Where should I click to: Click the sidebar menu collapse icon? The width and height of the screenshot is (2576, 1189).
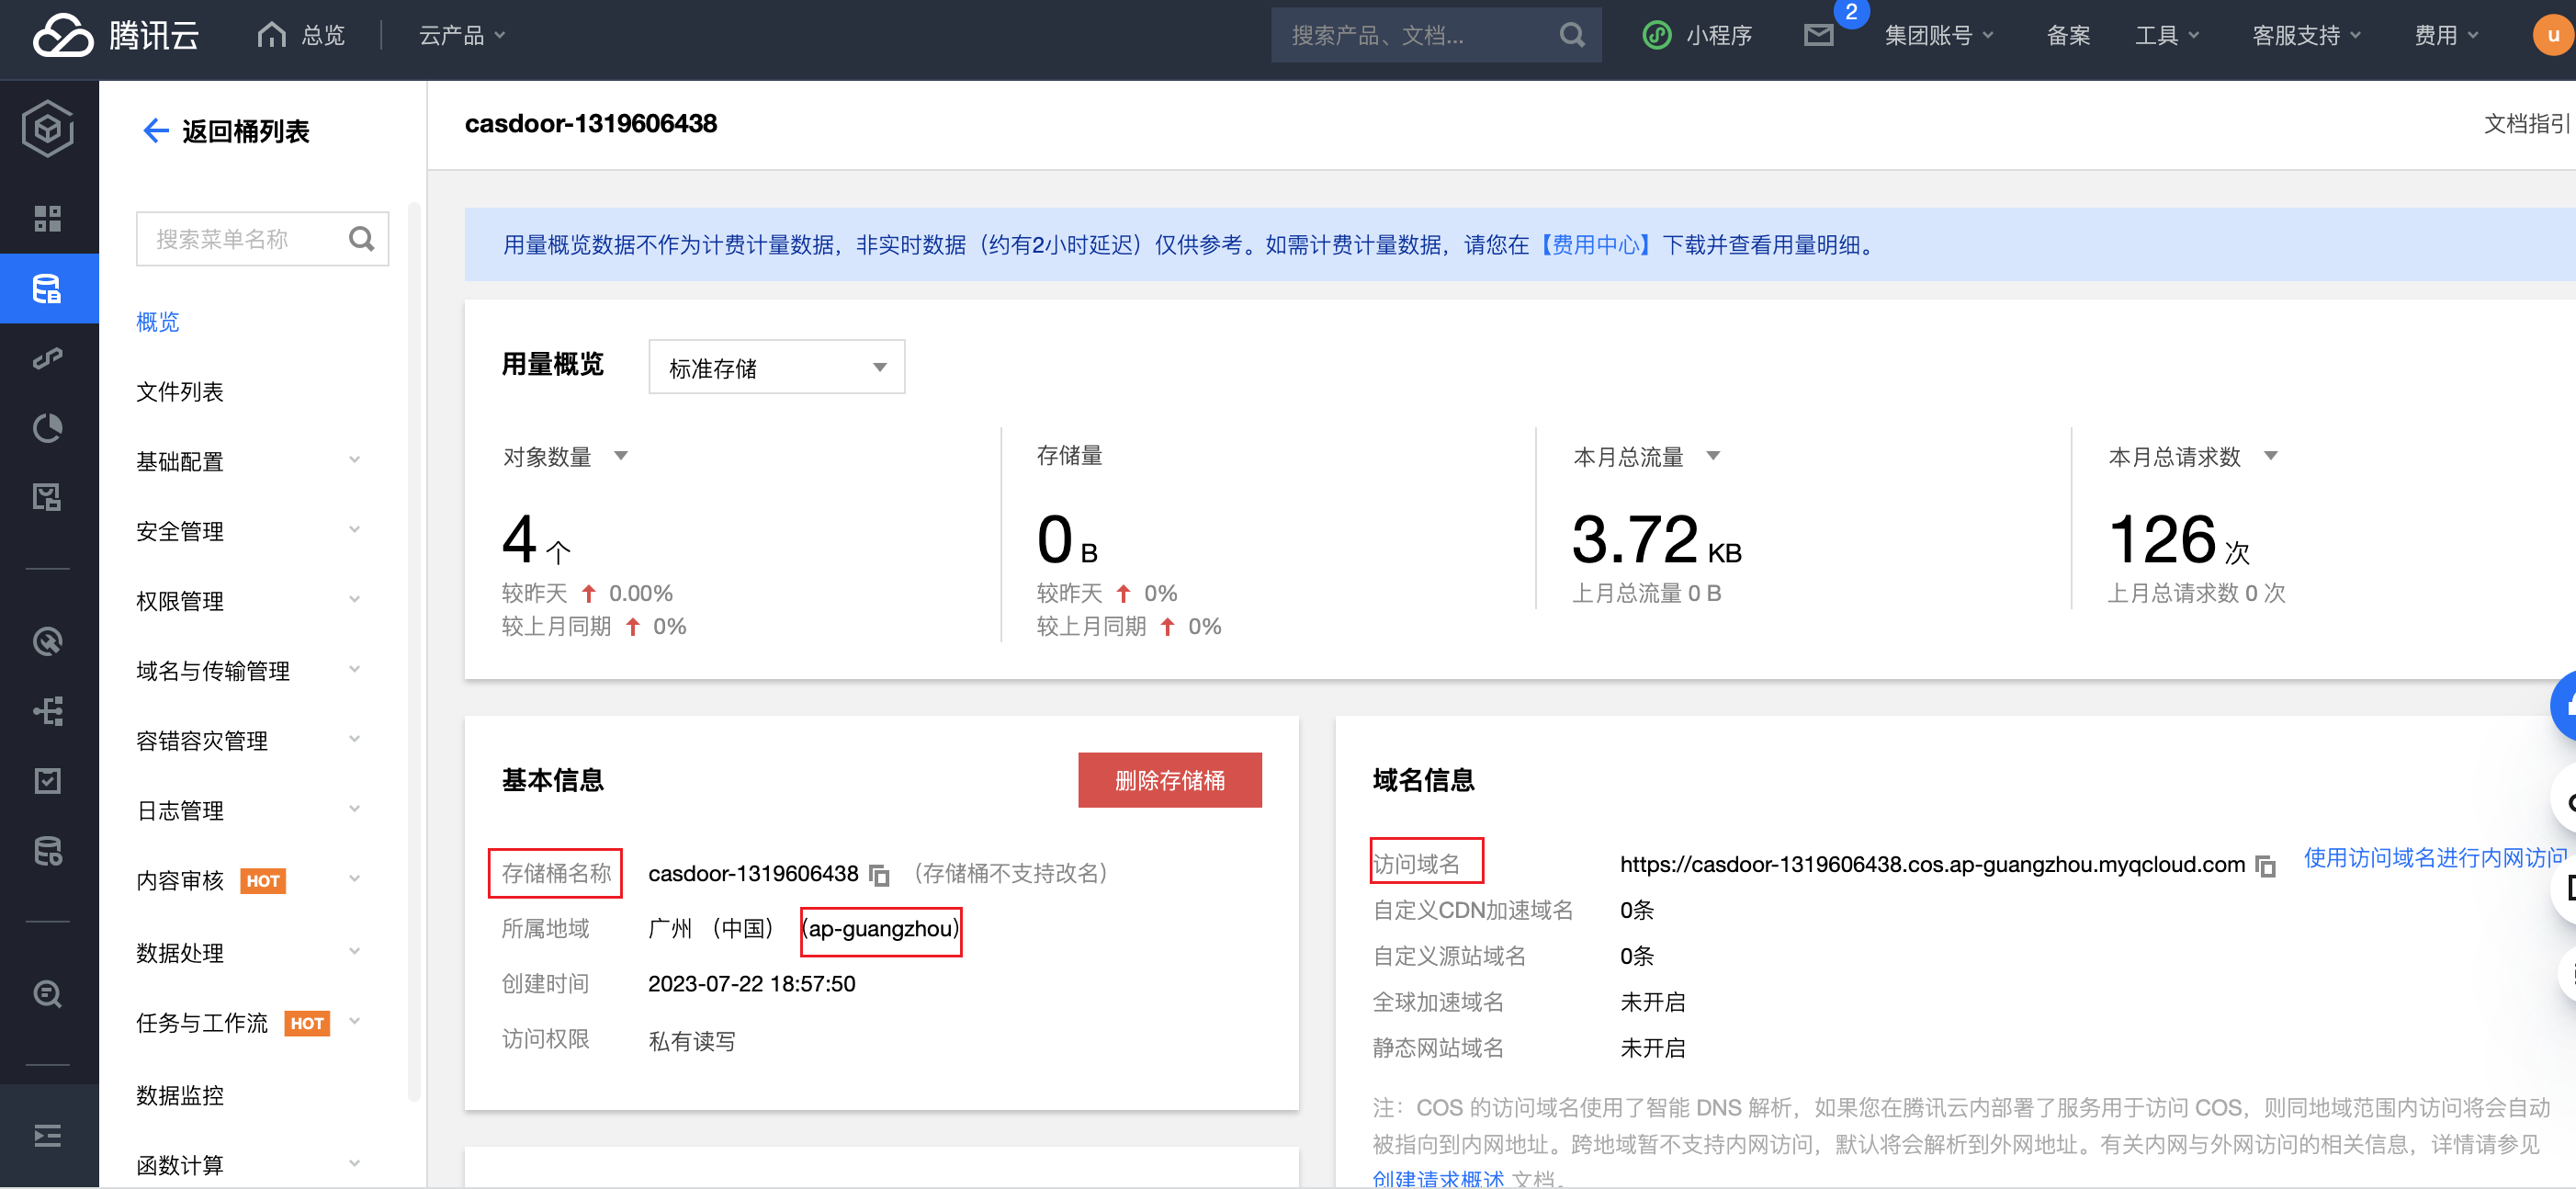point(47,1136)
